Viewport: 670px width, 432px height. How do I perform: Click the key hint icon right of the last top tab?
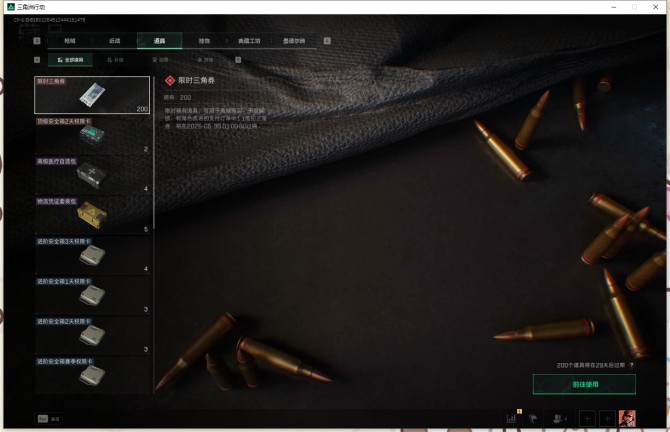tap(327, 41)
